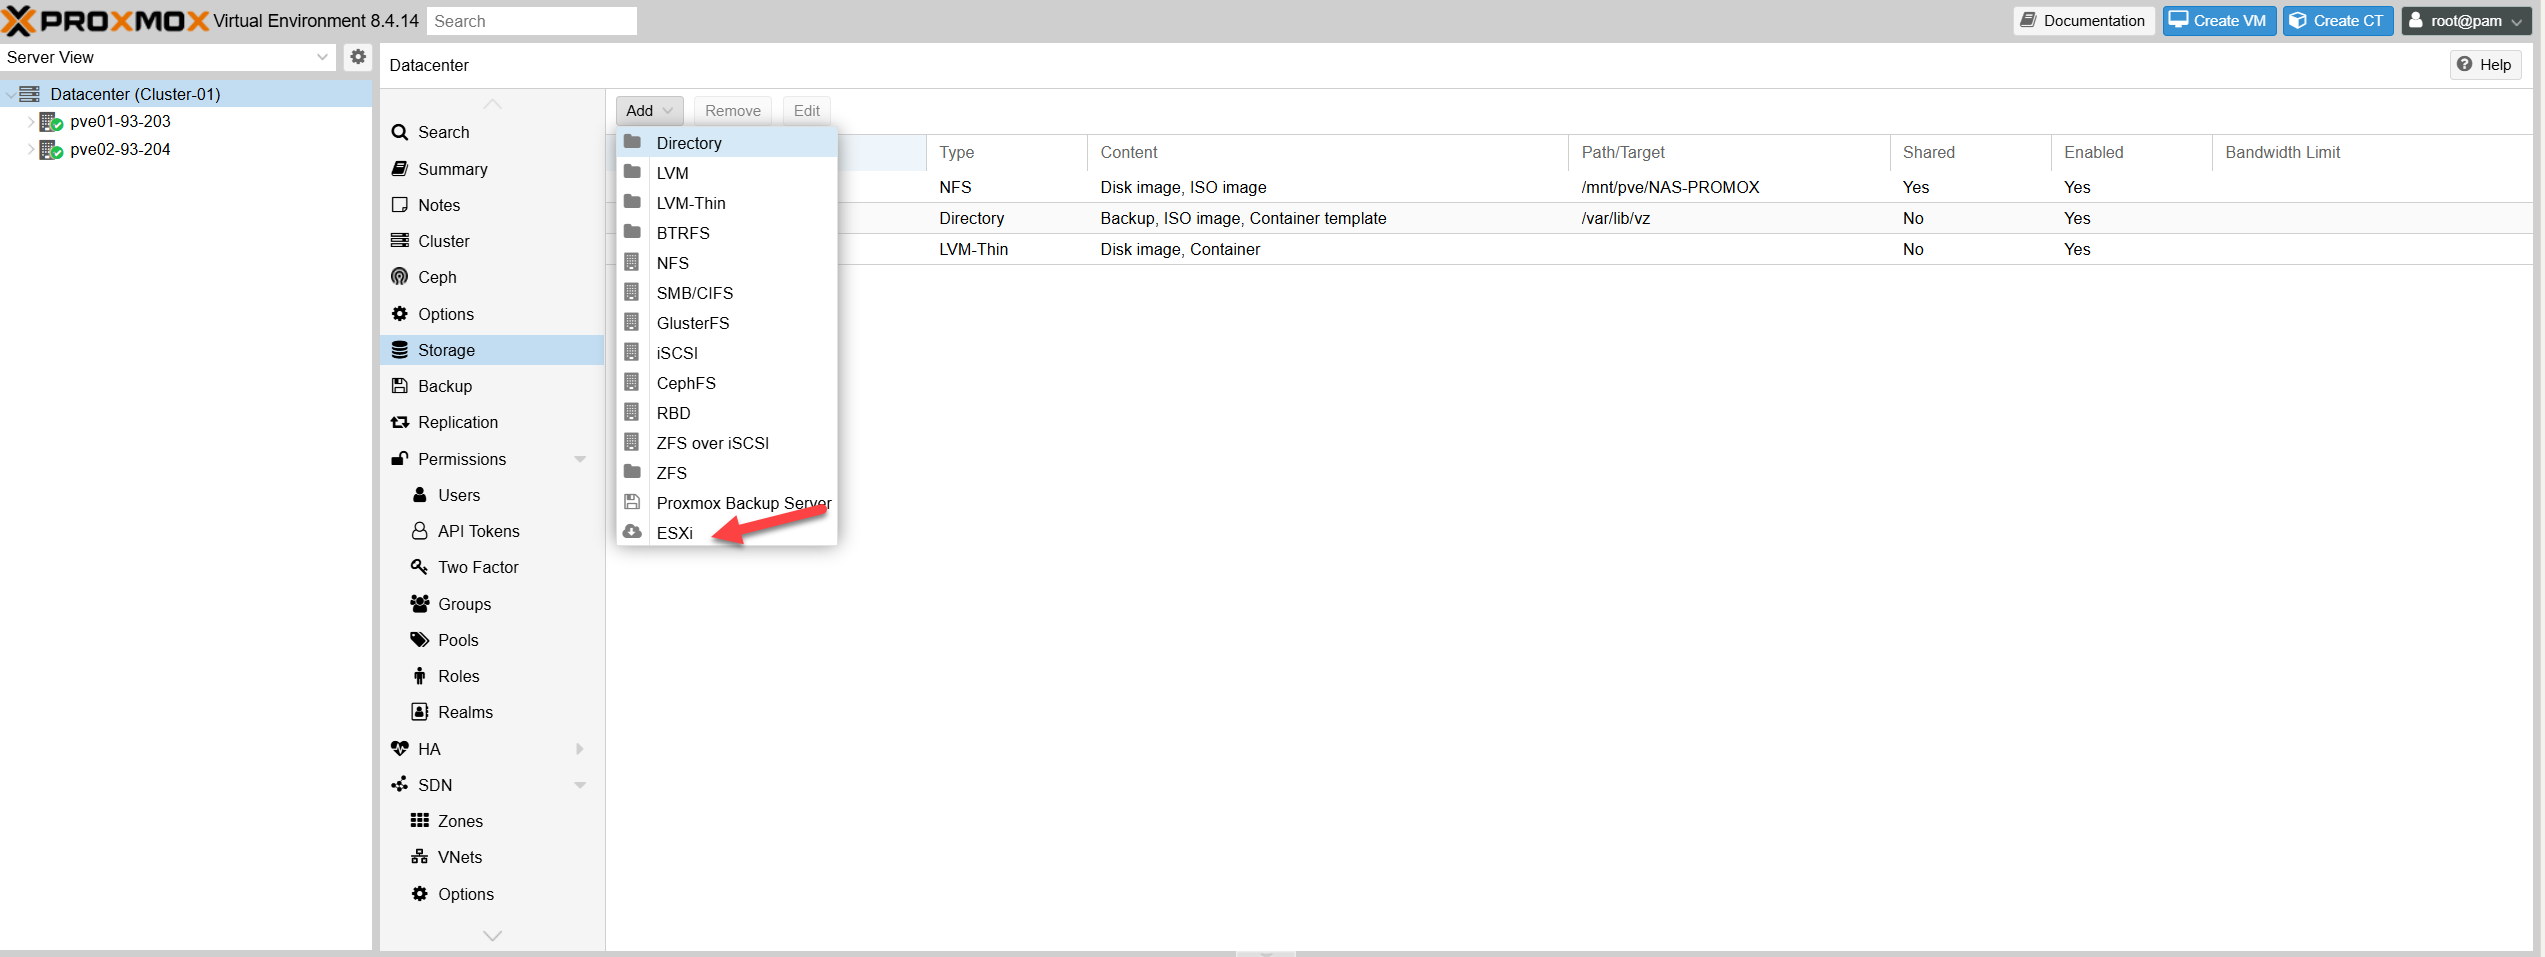Choose NFS storage type from menu

pos(672,263)
